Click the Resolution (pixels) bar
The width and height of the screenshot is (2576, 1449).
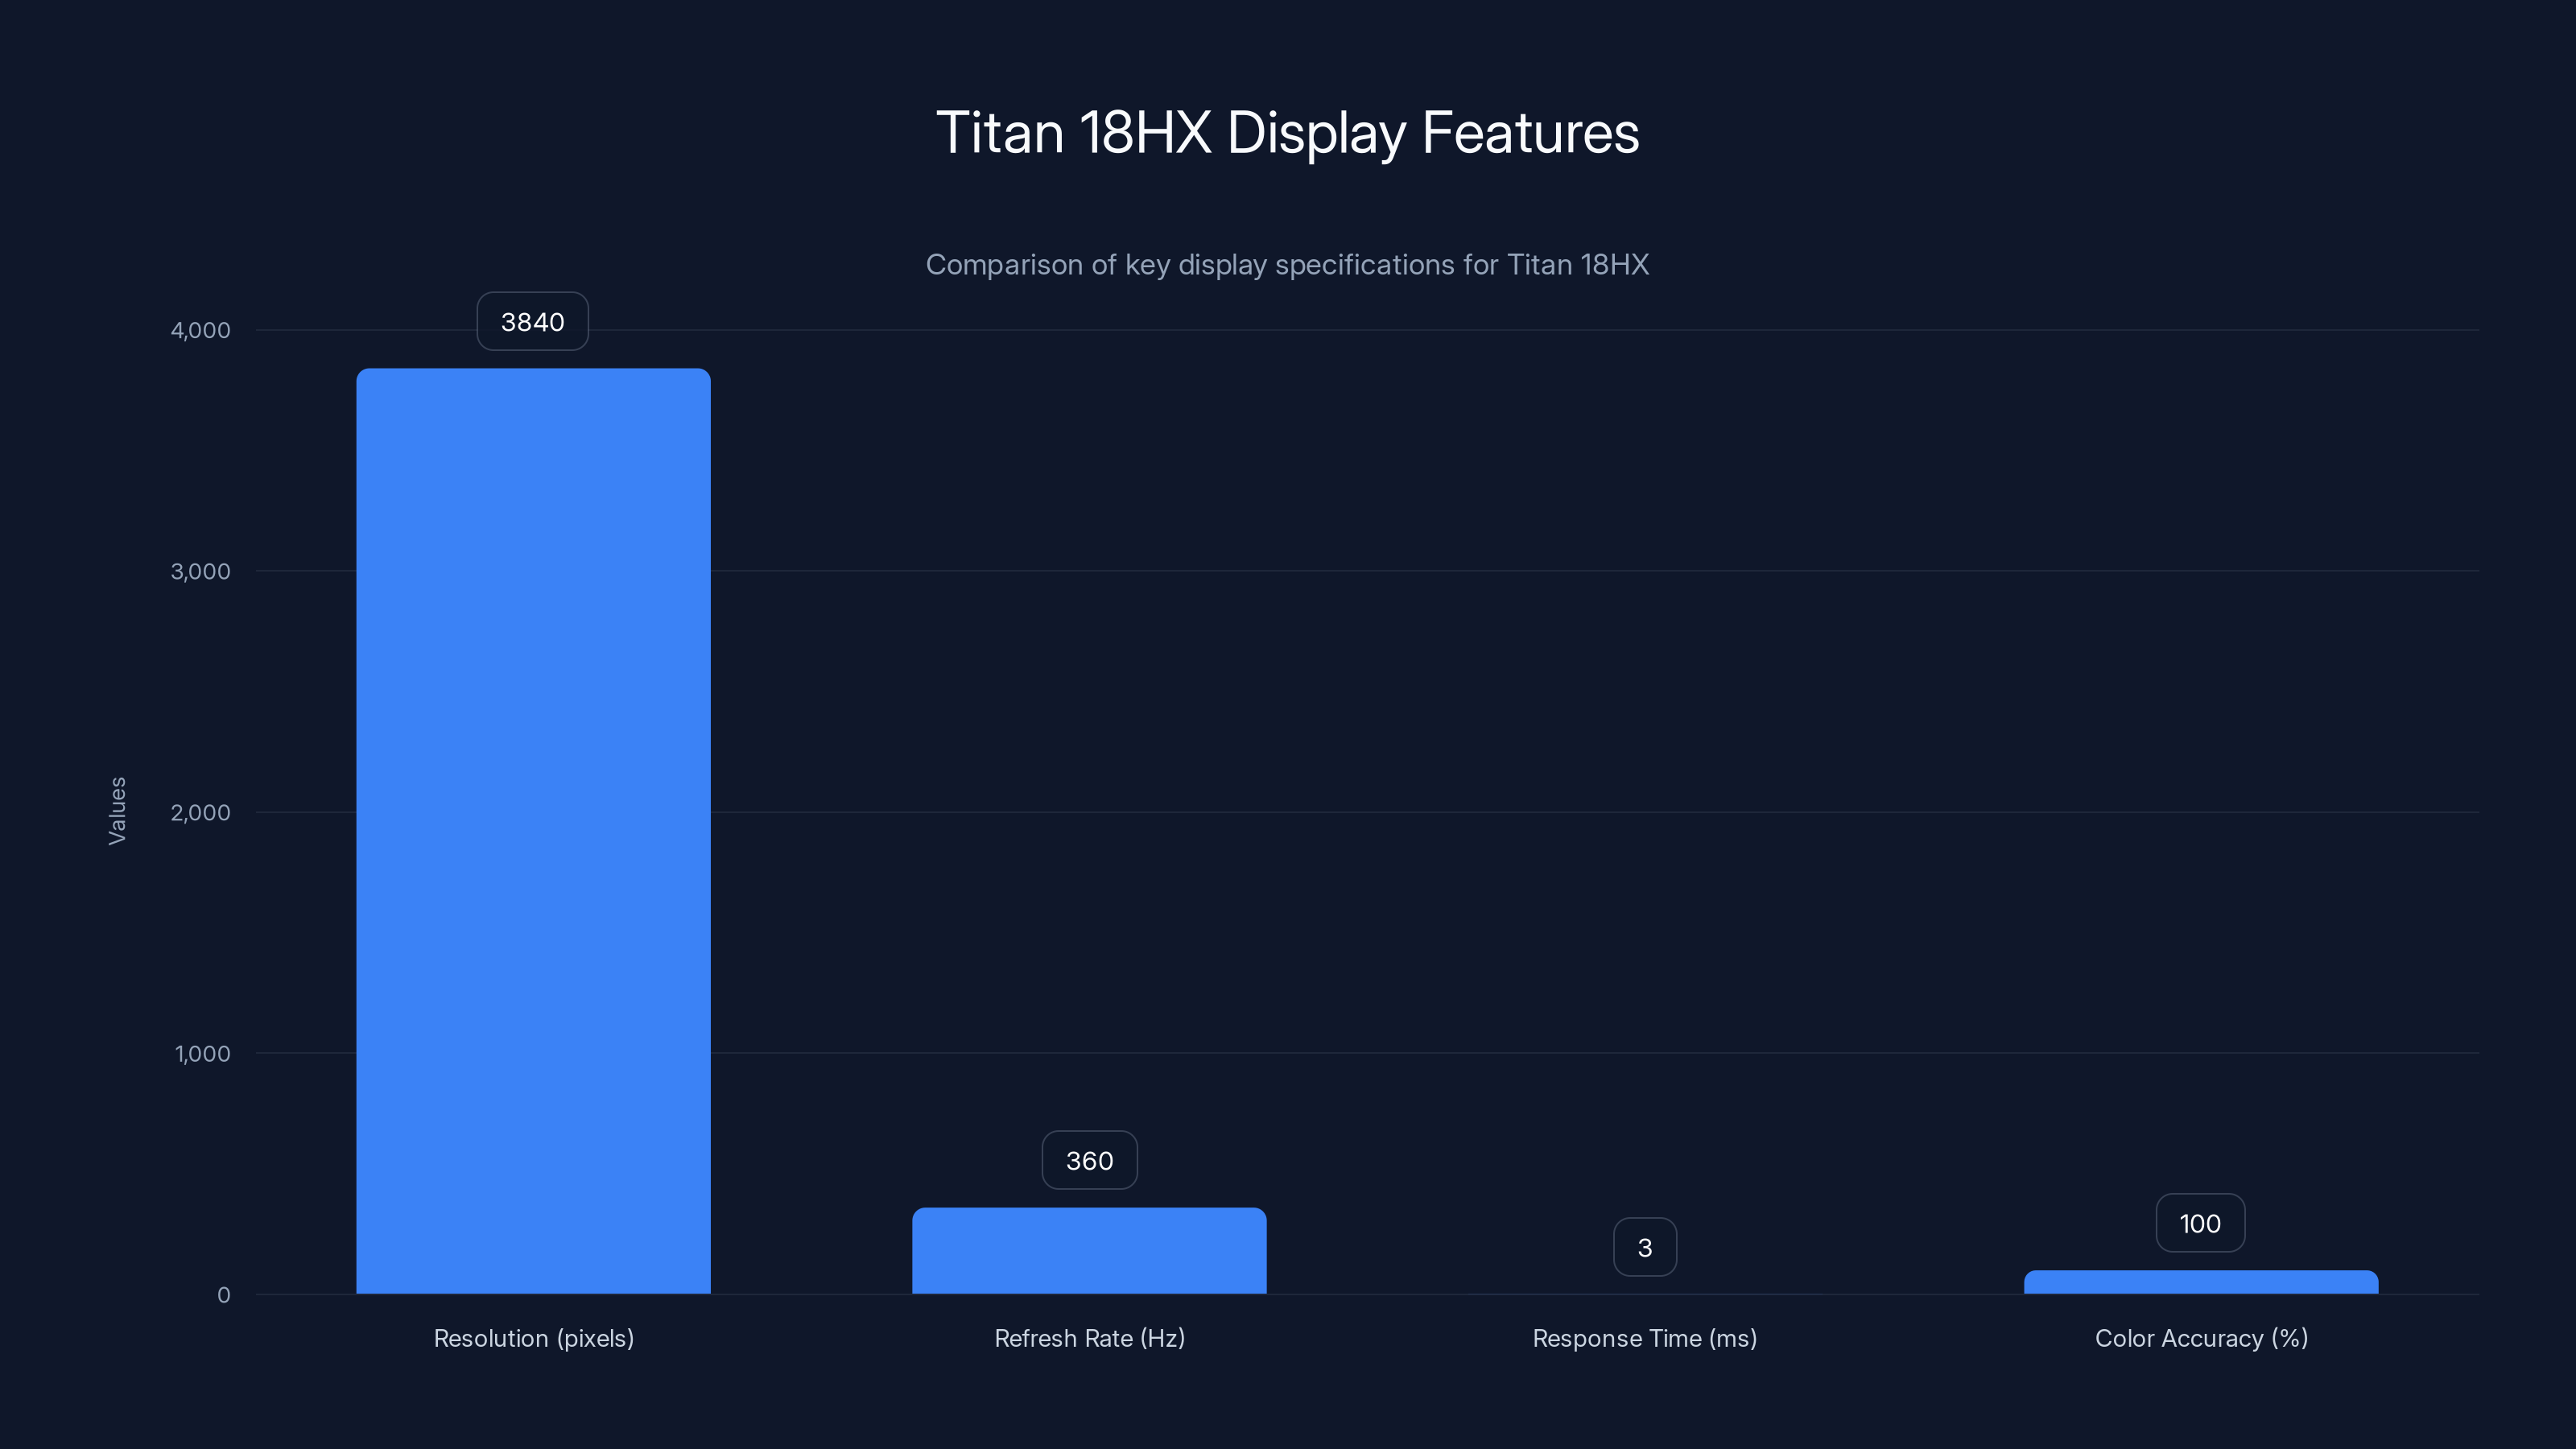[x=533, y=831]
